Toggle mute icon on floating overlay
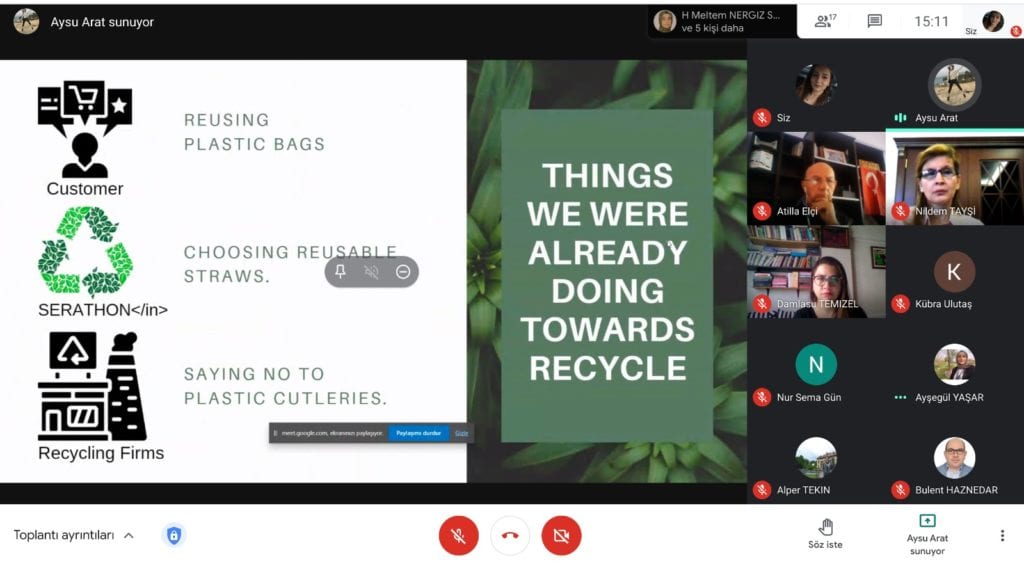 pos(372,272)
